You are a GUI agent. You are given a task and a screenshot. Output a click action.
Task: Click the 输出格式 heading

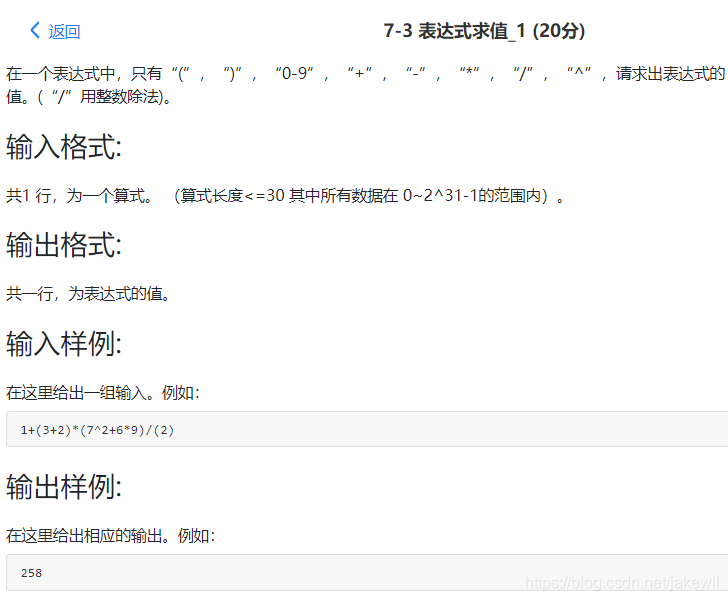(64, 244)
